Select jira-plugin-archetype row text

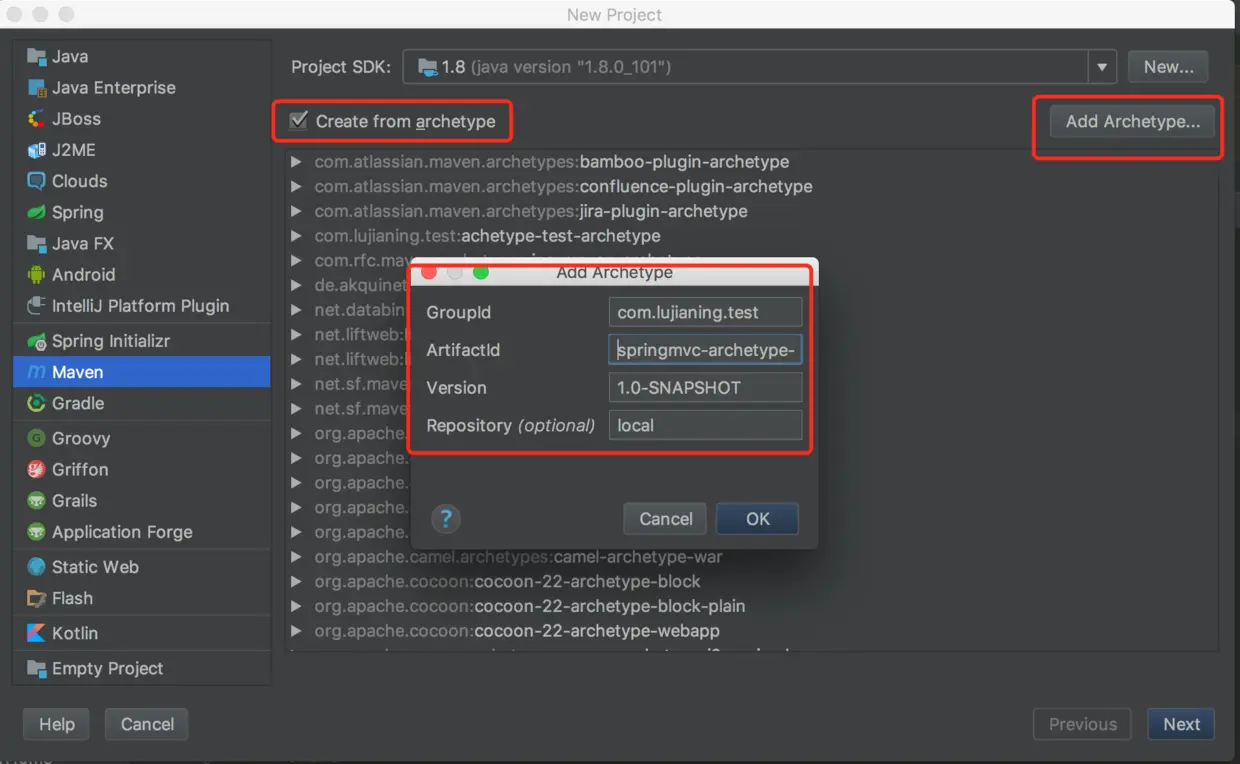click(x=531, y=211)
